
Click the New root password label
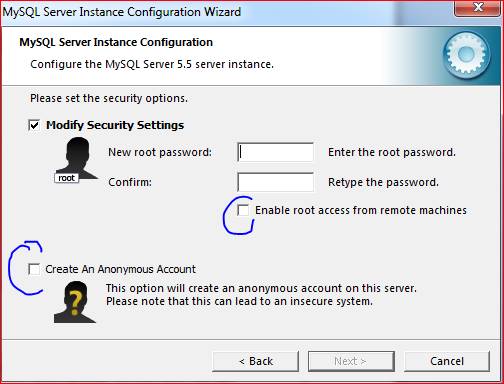160,152
